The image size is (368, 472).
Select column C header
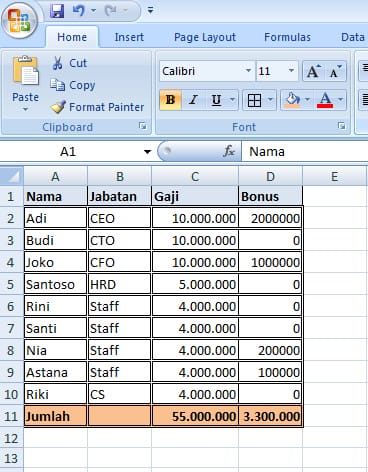coord(195,176)
